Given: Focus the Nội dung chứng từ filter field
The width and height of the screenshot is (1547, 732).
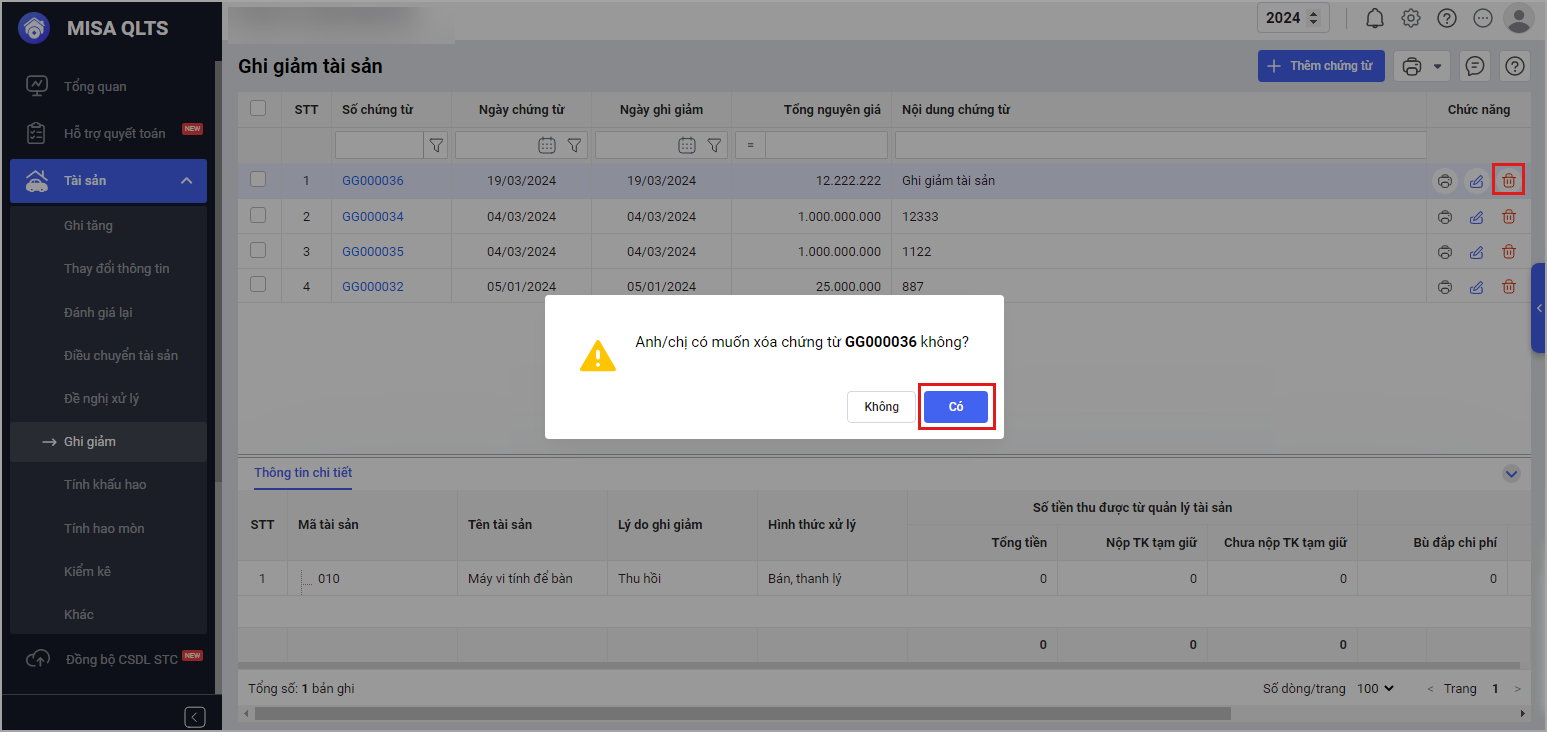Looking at the screenshot, I should pos(1160,145).
